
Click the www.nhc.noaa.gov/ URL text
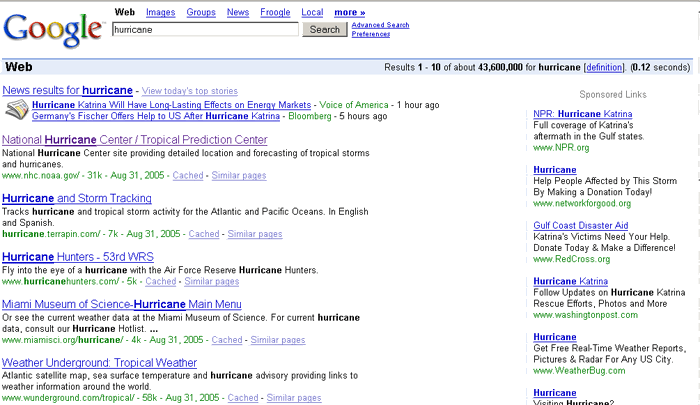point(41,175)
